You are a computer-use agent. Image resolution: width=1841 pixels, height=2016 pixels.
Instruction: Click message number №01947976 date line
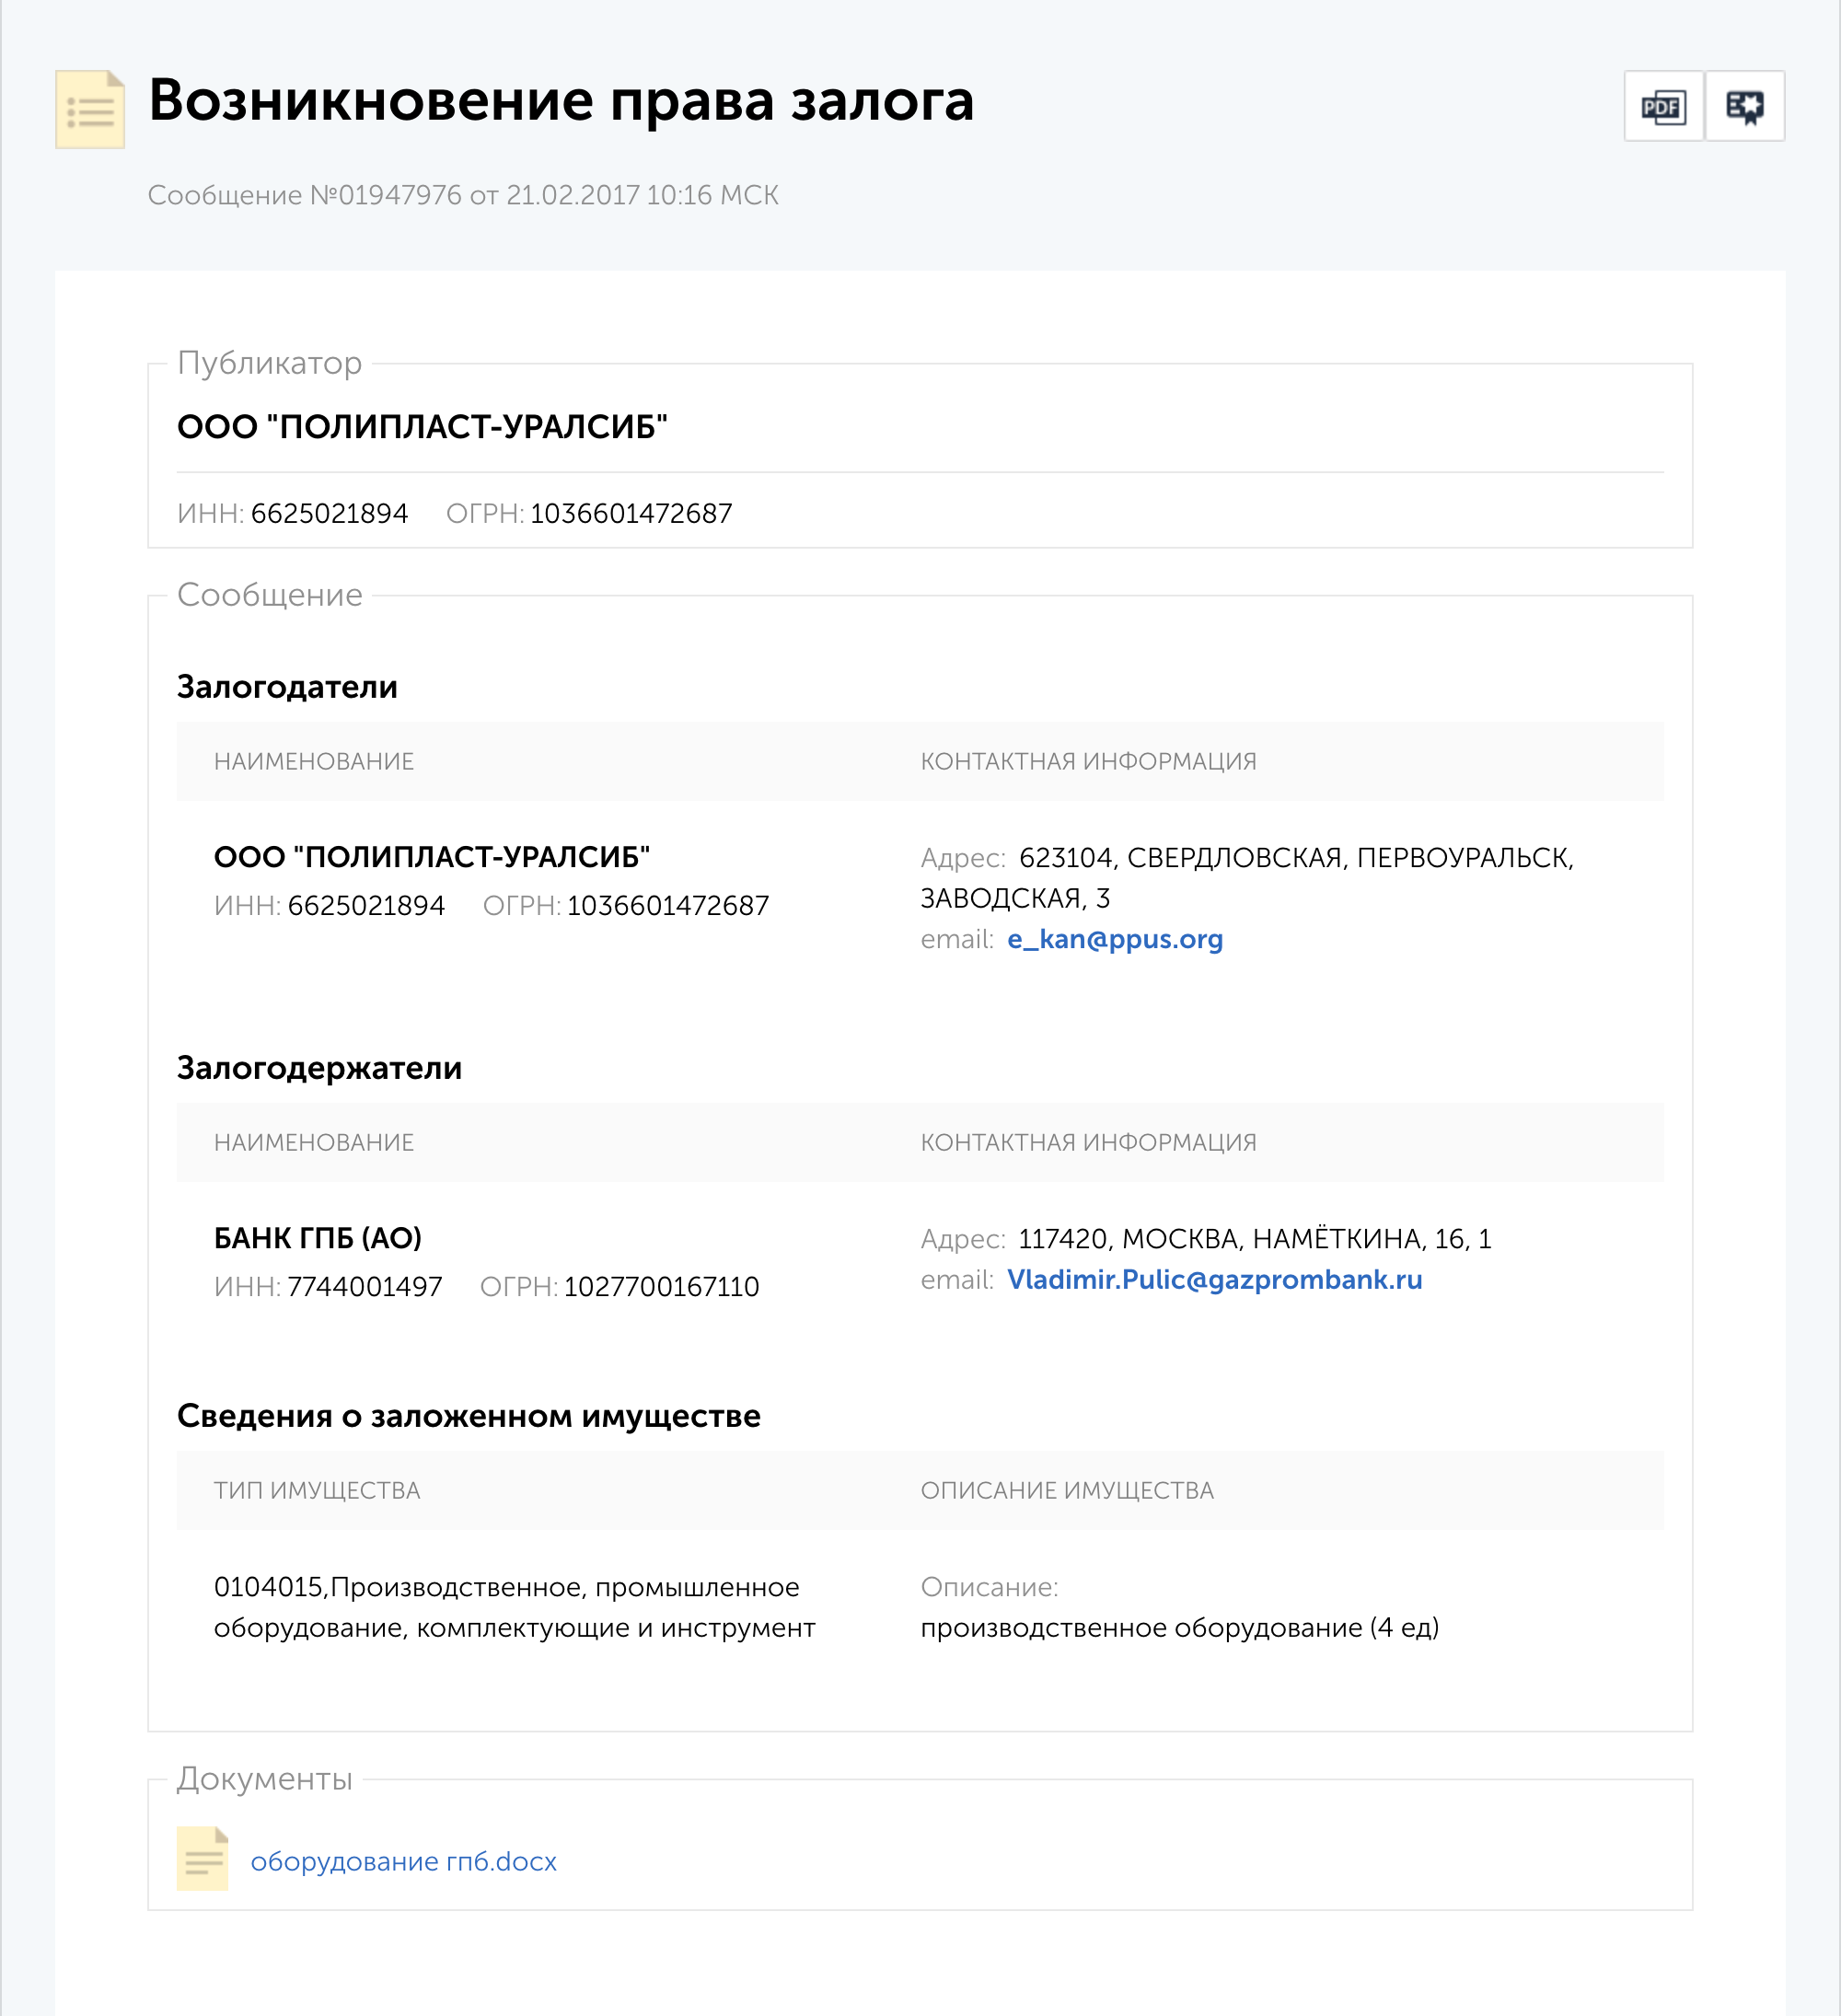(463, 195)
